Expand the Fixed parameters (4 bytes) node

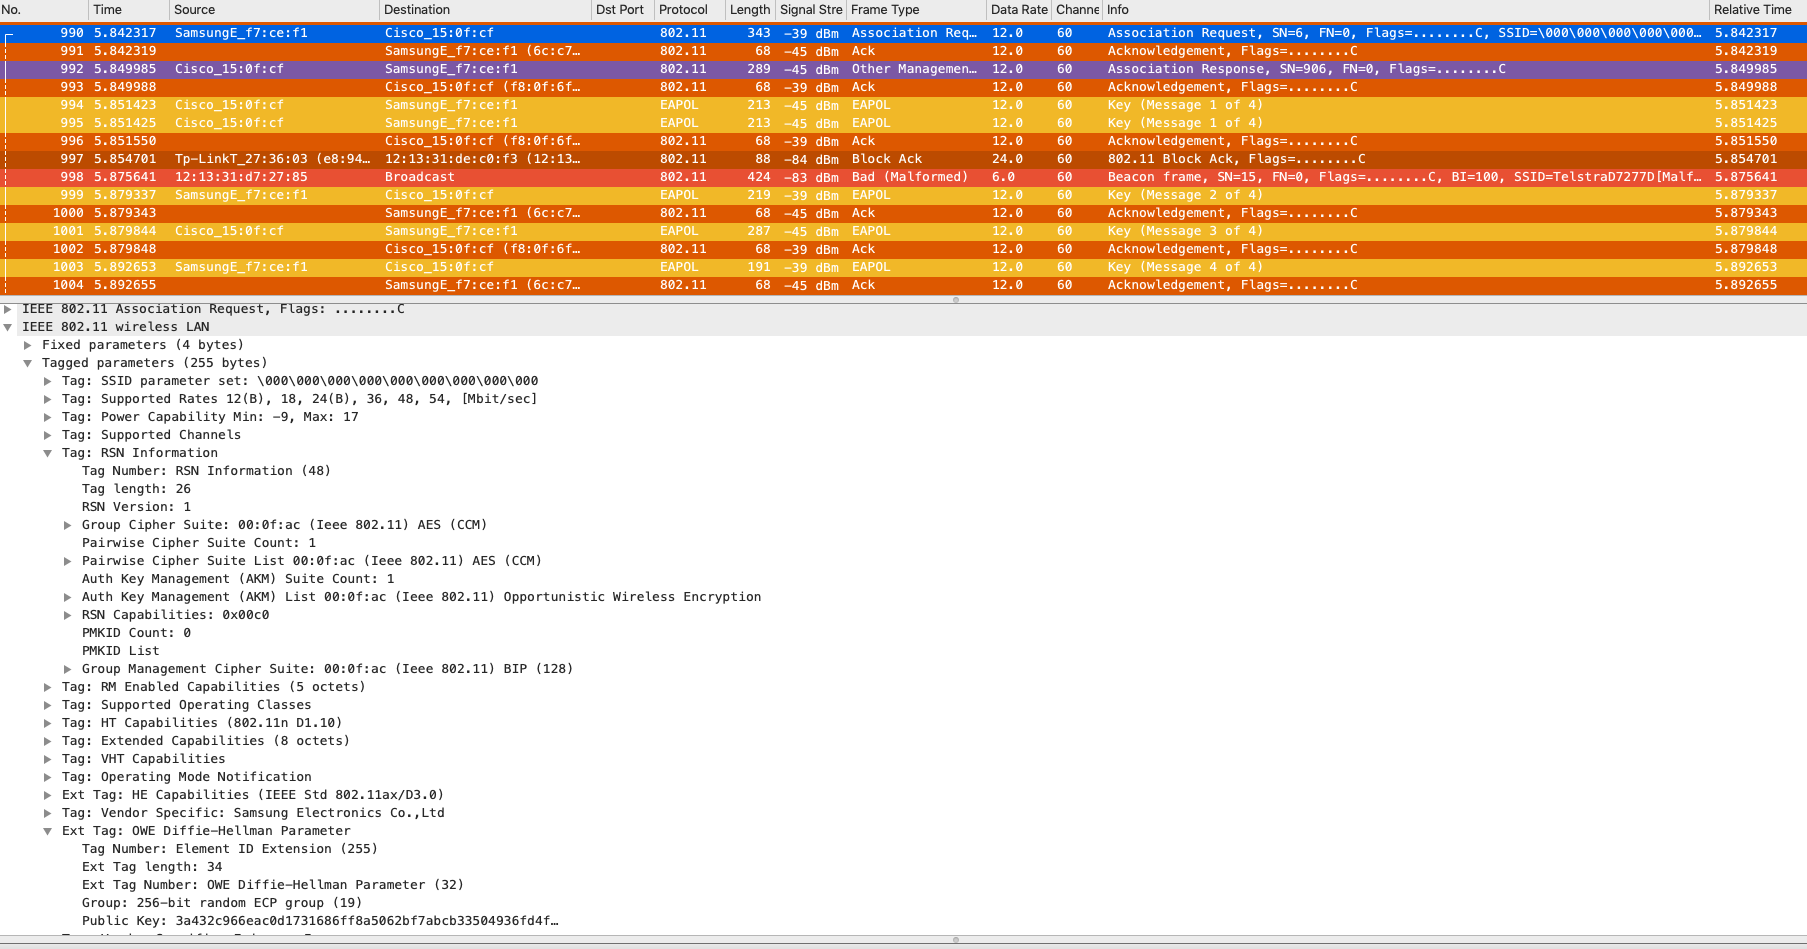tap(28, 345)
